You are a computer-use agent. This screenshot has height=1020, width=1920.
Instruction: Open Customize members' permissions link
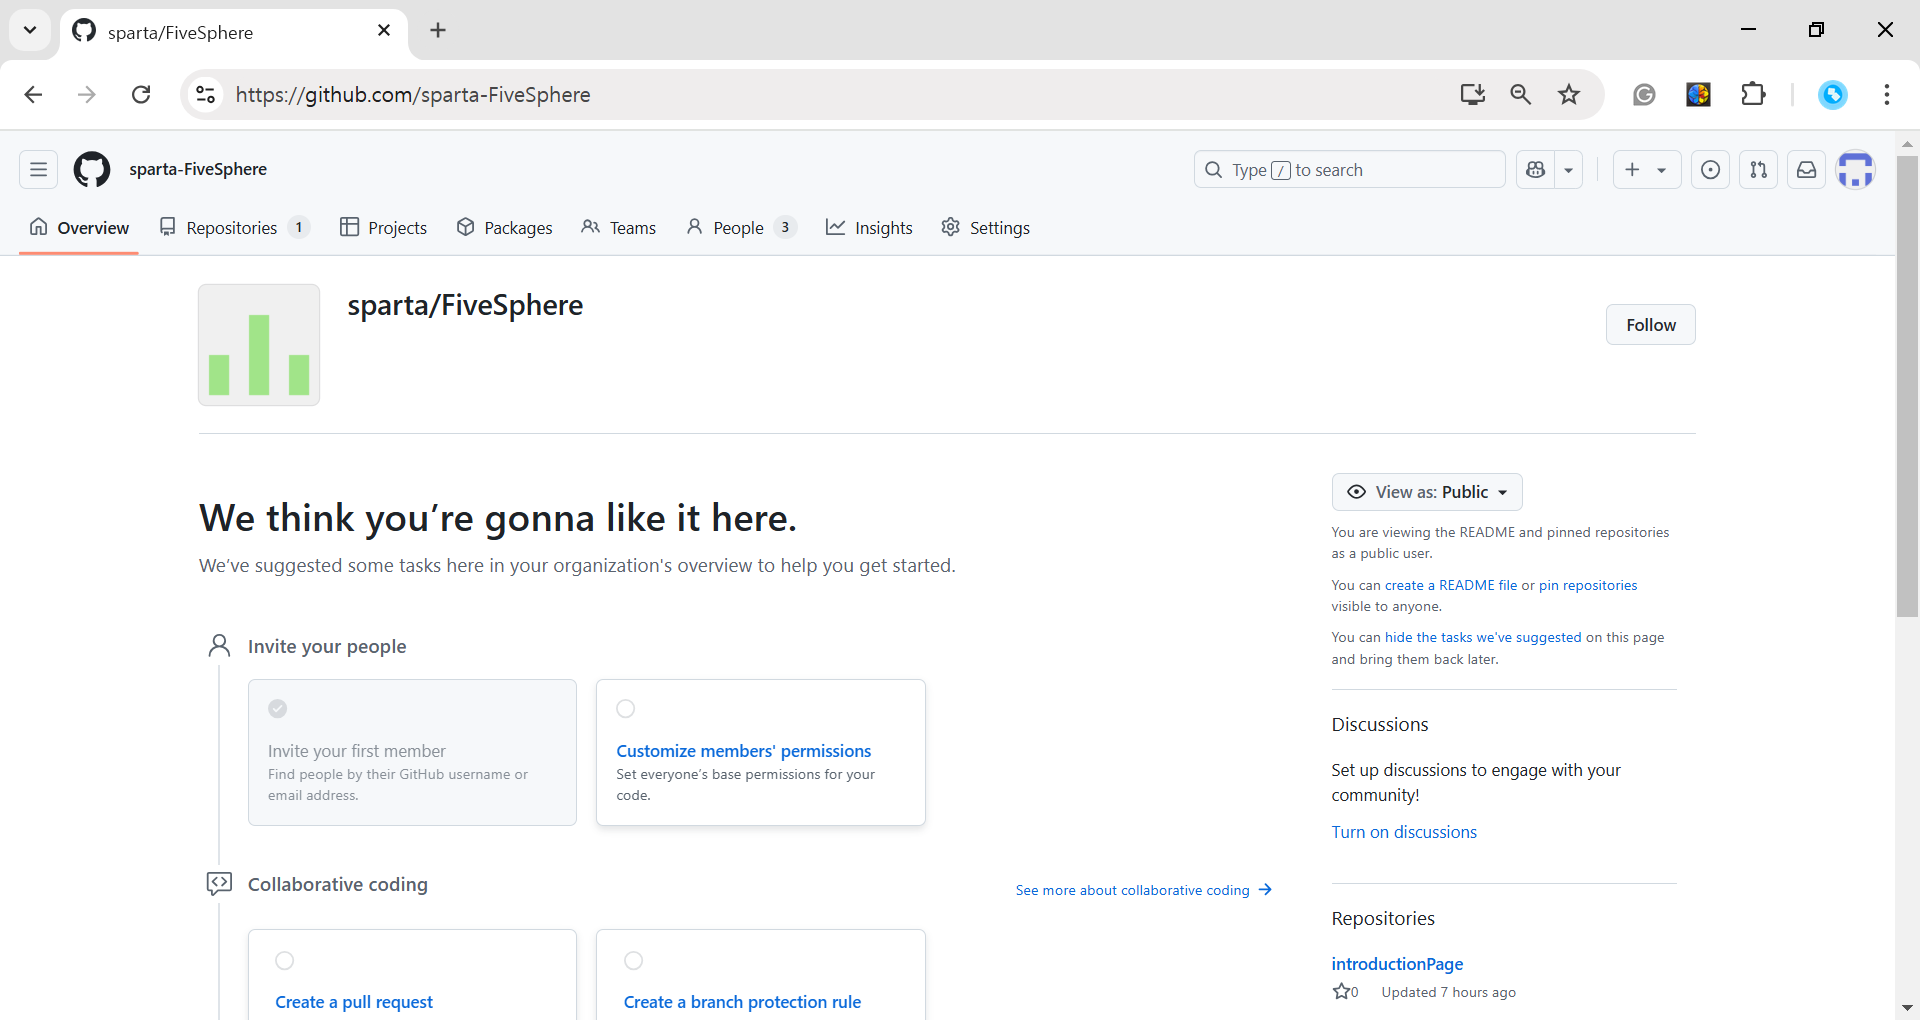click(x=743, y=751)
